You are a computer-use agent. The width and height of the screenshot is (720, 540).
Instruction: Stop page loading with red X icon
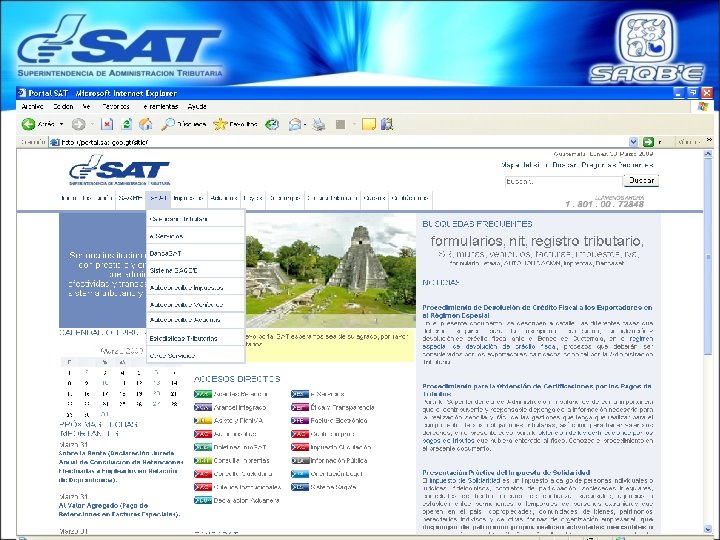pyautogui.click(x=107, y=124)
